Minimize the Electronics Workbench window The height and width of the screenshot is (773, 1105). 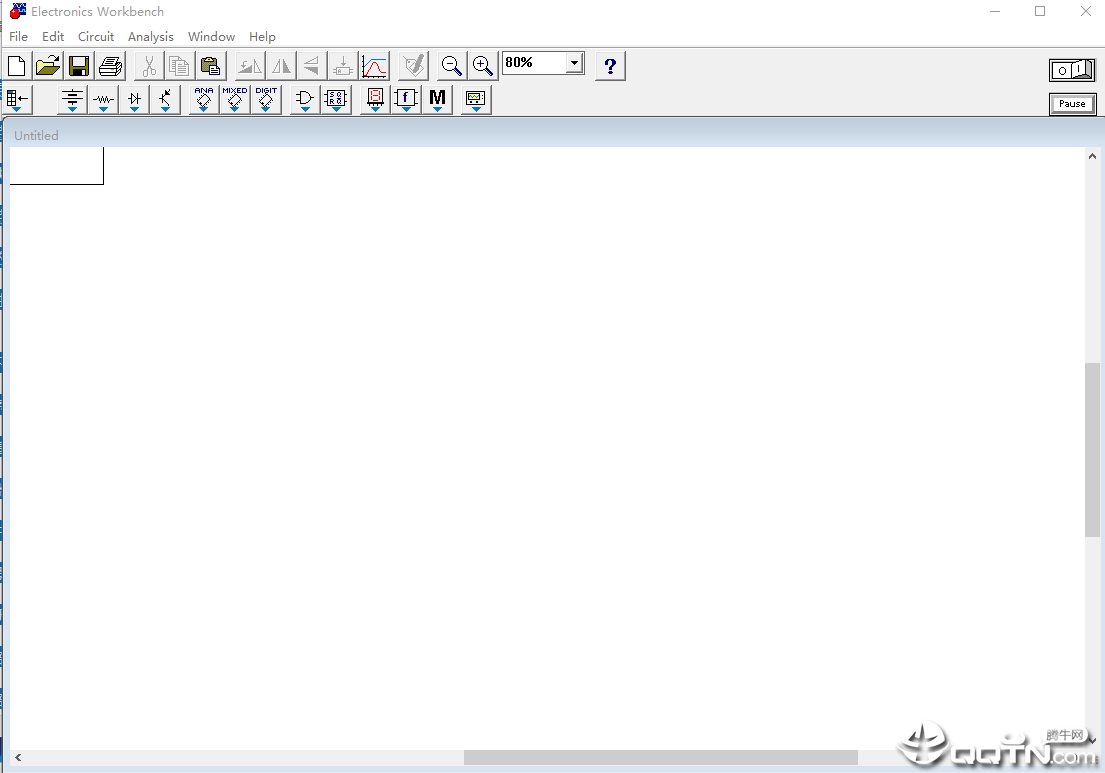point(995,11)
